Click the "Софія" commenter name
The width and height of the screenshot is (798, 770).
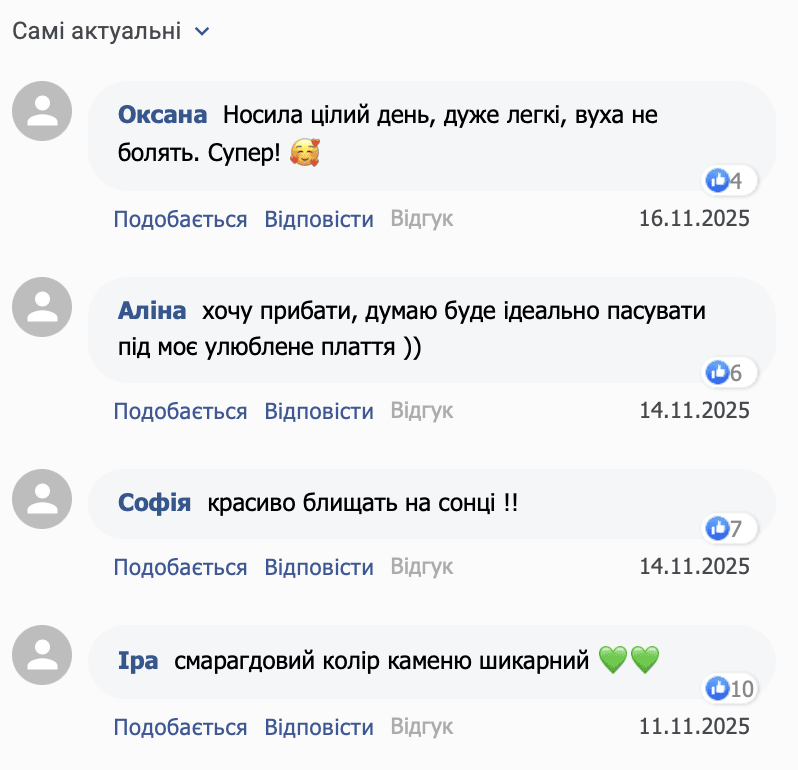pos(155,503)
